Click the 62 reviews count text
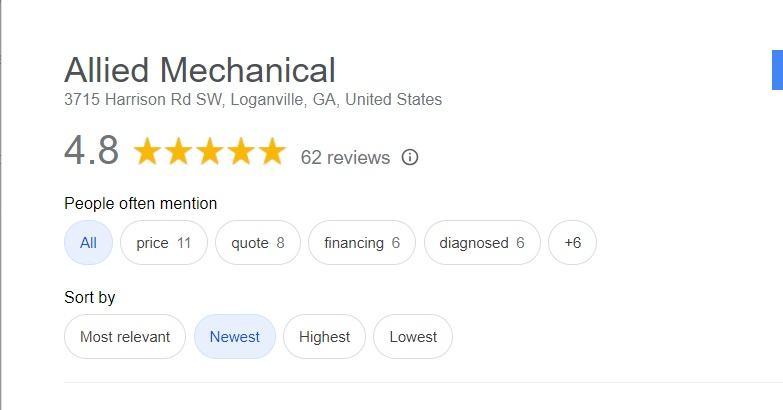The width and height of the screenshot is (783, 410). [345, 158]
